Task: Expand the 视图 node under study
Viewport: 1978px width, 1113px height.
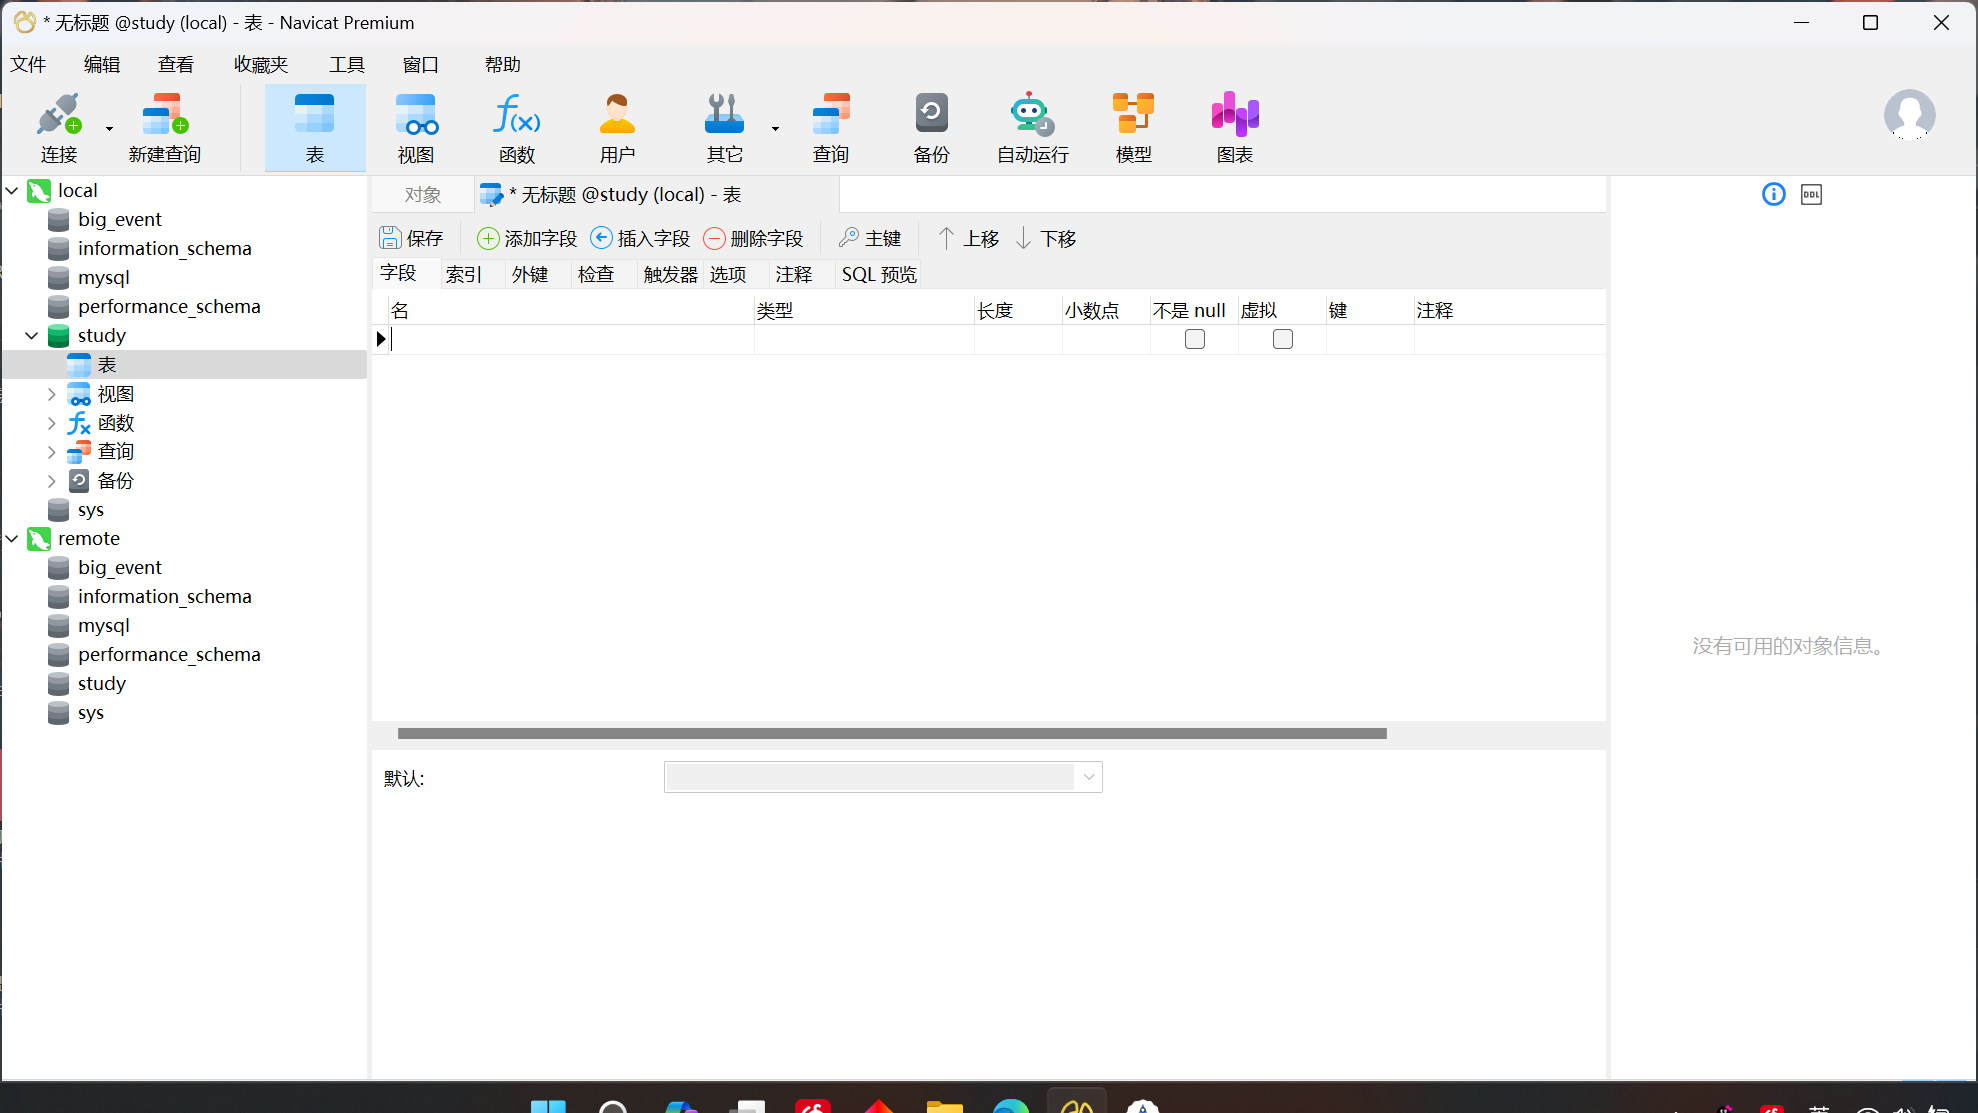Action: tap(52, 395)
